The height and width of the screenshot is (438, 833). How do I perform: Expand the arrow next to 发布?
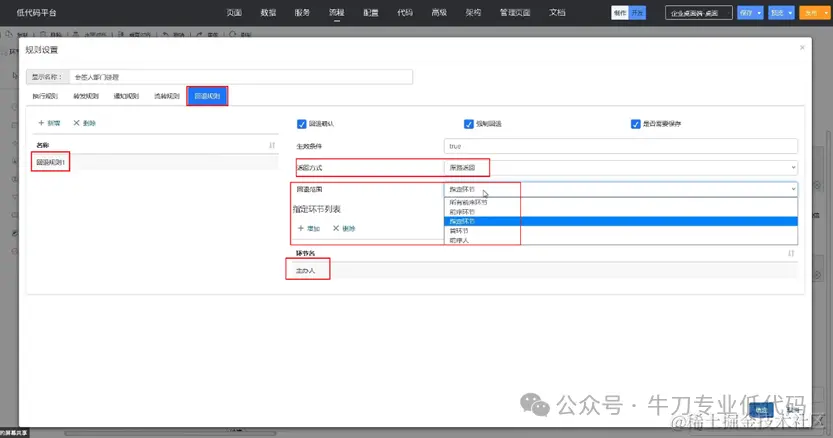coord(826,13)
